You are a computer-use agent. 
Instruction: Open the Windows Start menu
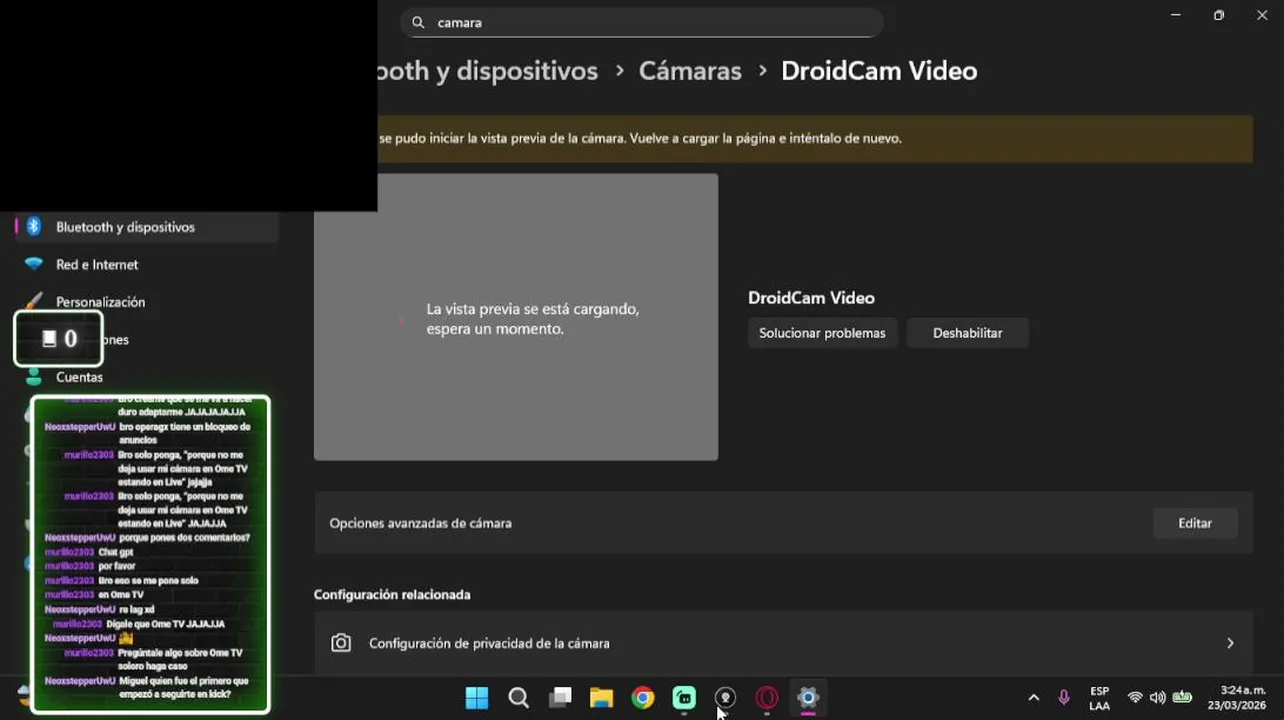[x=477, y=698]
